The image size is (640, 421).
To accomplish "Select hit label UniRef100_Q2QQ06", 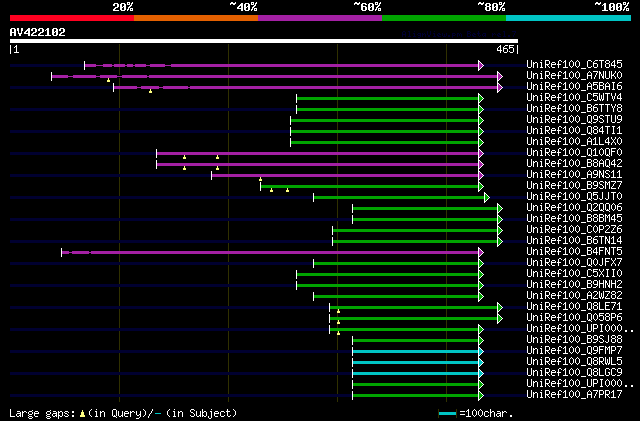I will pyautogui.click(x=574, y=208).
